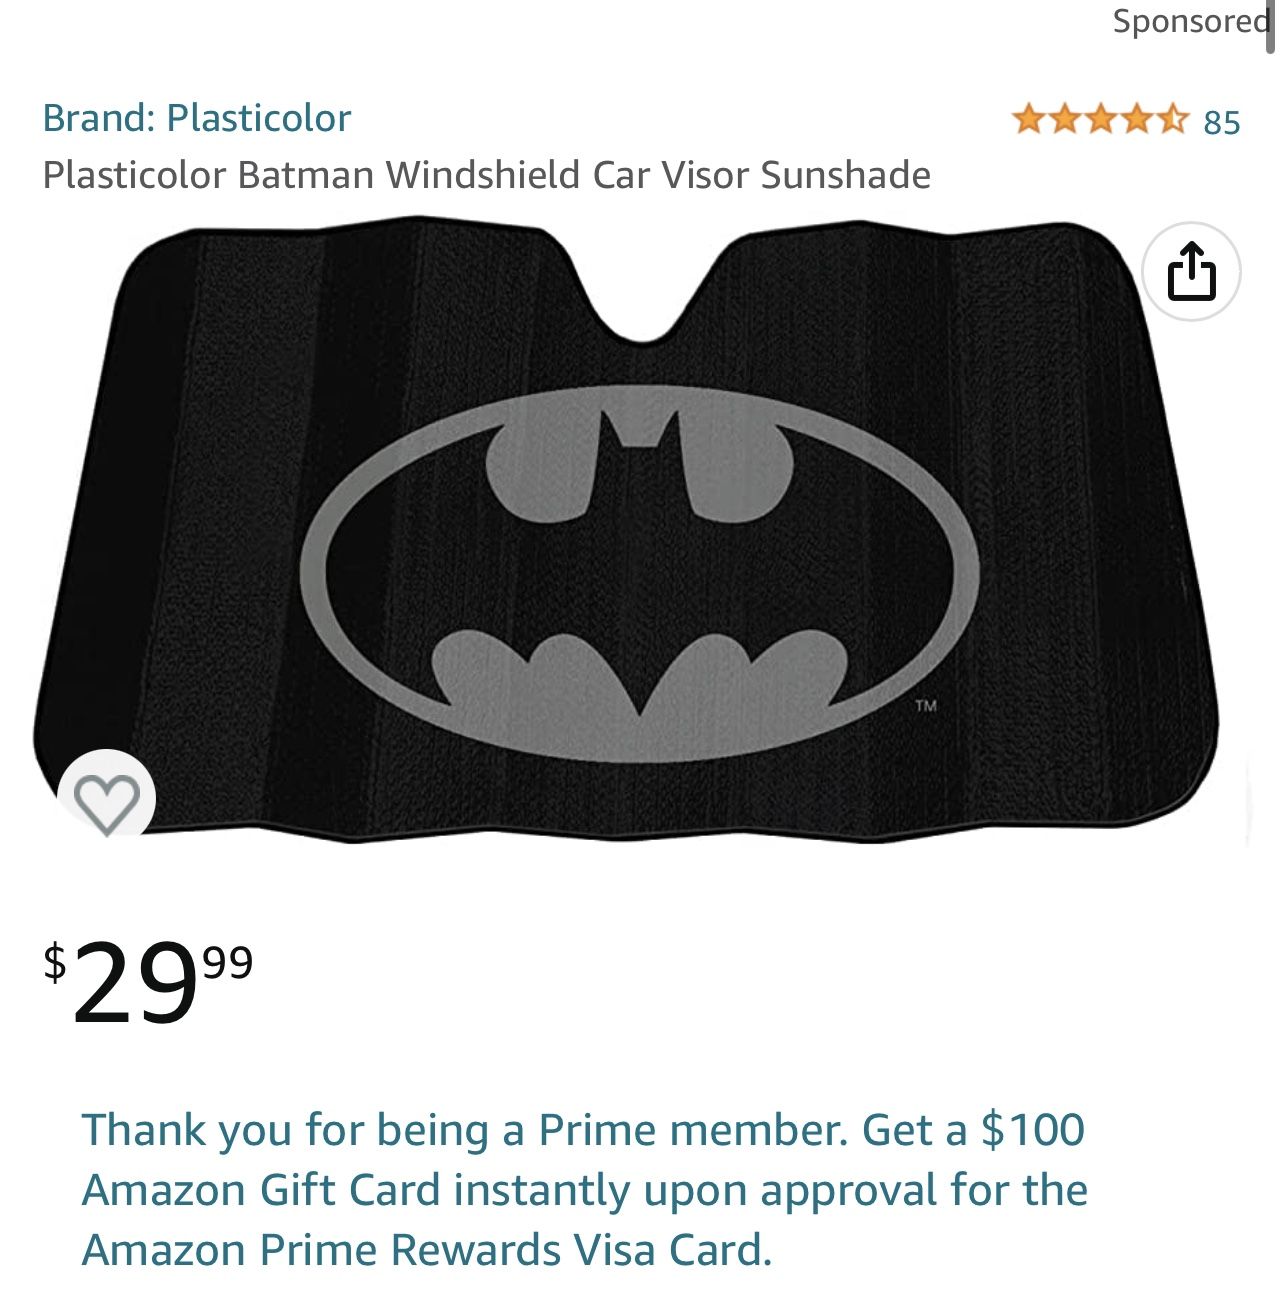Click the third star in the rating
Screen dimensions: 1284x1306
coord(1101,121)
